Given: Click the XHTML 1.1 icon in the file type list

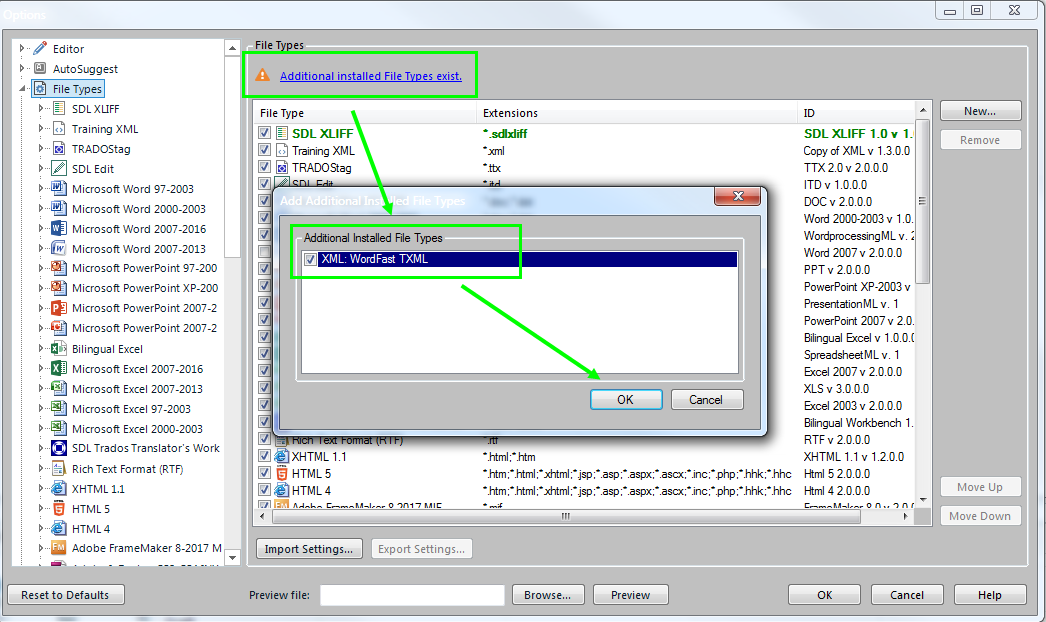Looking at the screenshot, I should [282, 456].
